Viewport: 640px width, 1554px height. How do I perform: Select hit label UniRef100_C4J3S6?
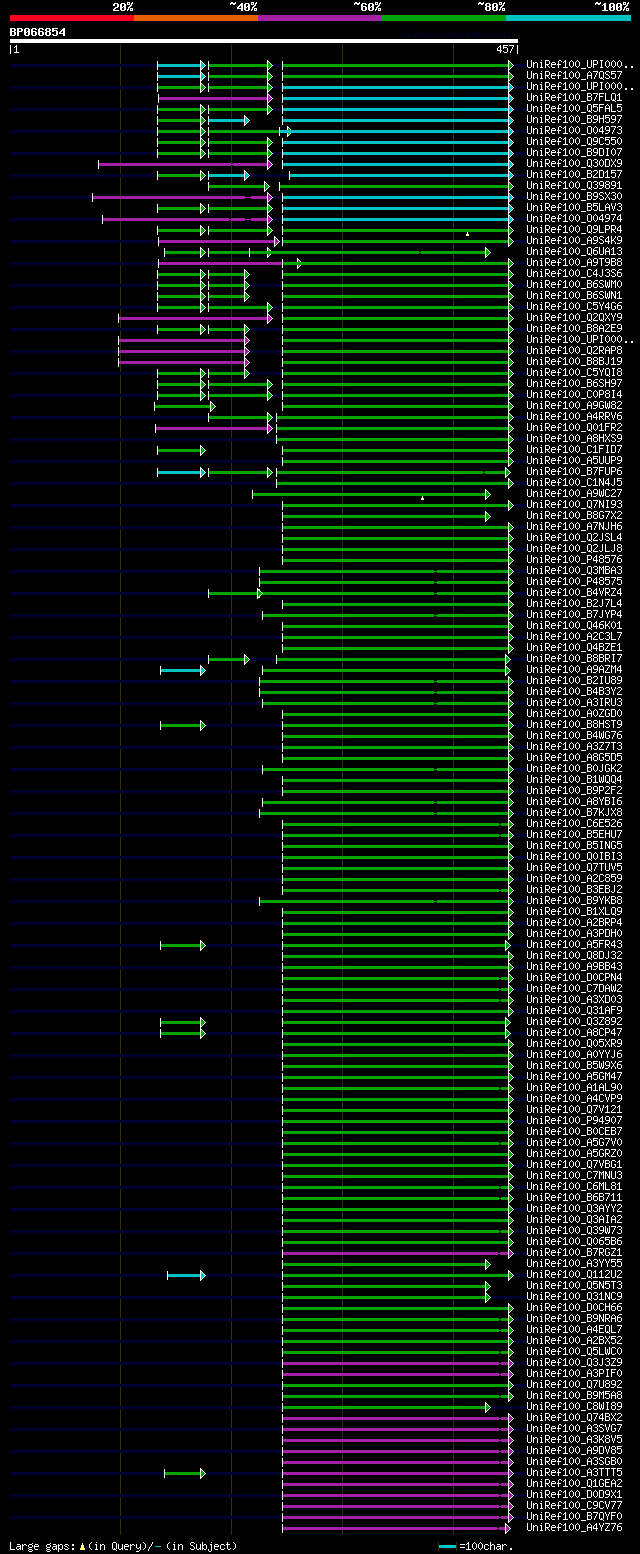pos(574,273)
